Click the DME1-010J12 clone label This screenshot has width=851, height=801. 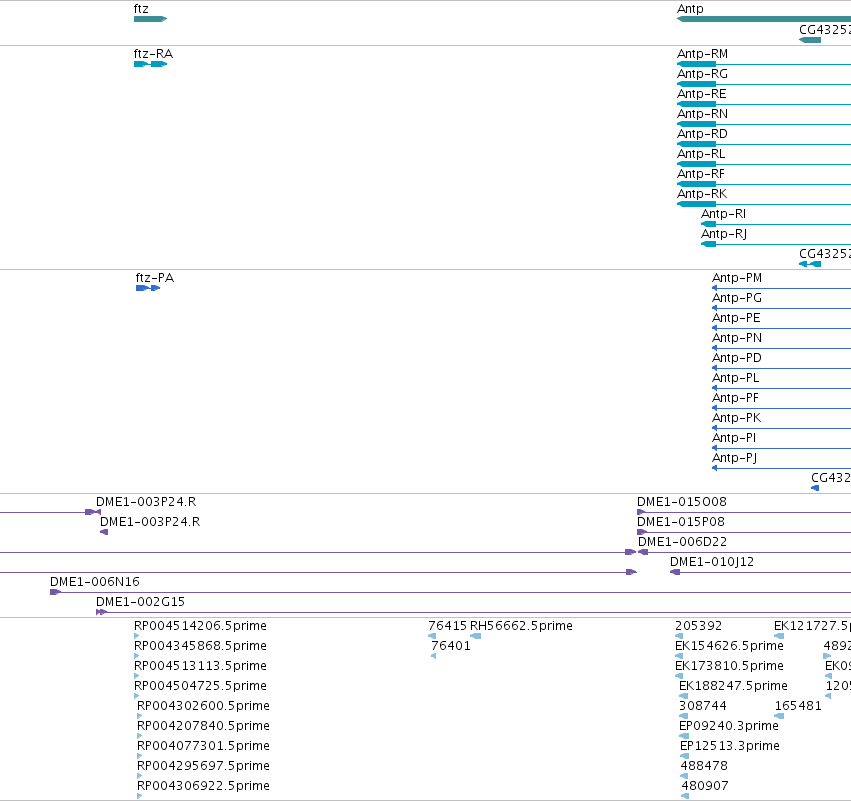712,562
